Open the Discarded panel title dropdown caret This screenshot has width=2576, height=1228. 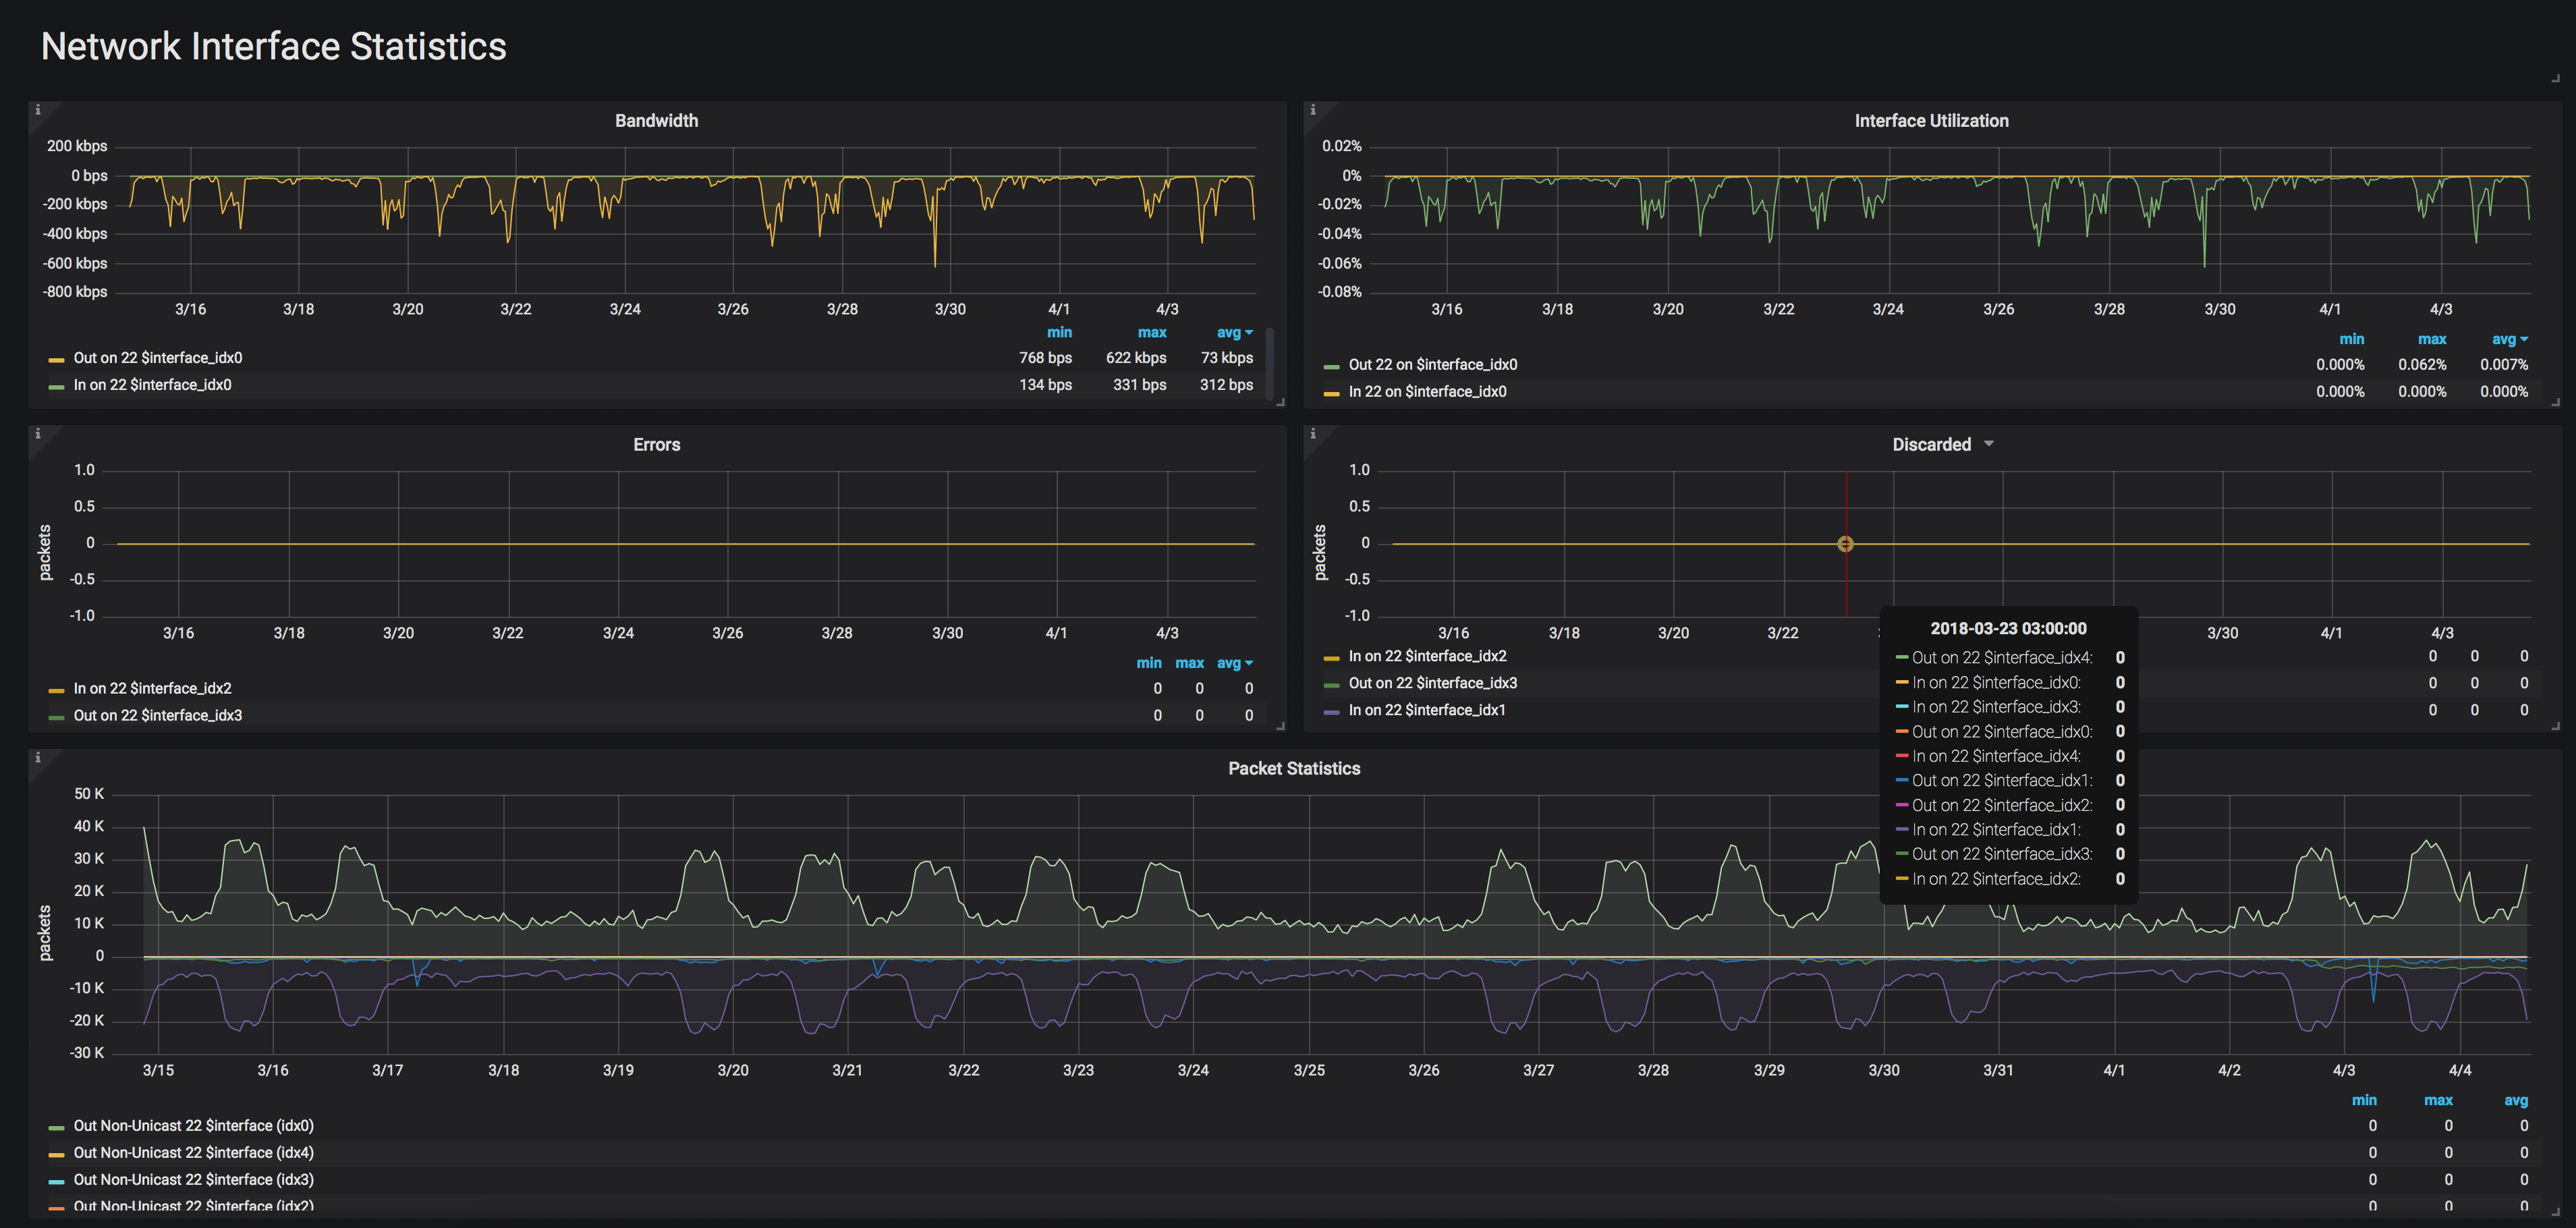click(x=1988, y=444)
